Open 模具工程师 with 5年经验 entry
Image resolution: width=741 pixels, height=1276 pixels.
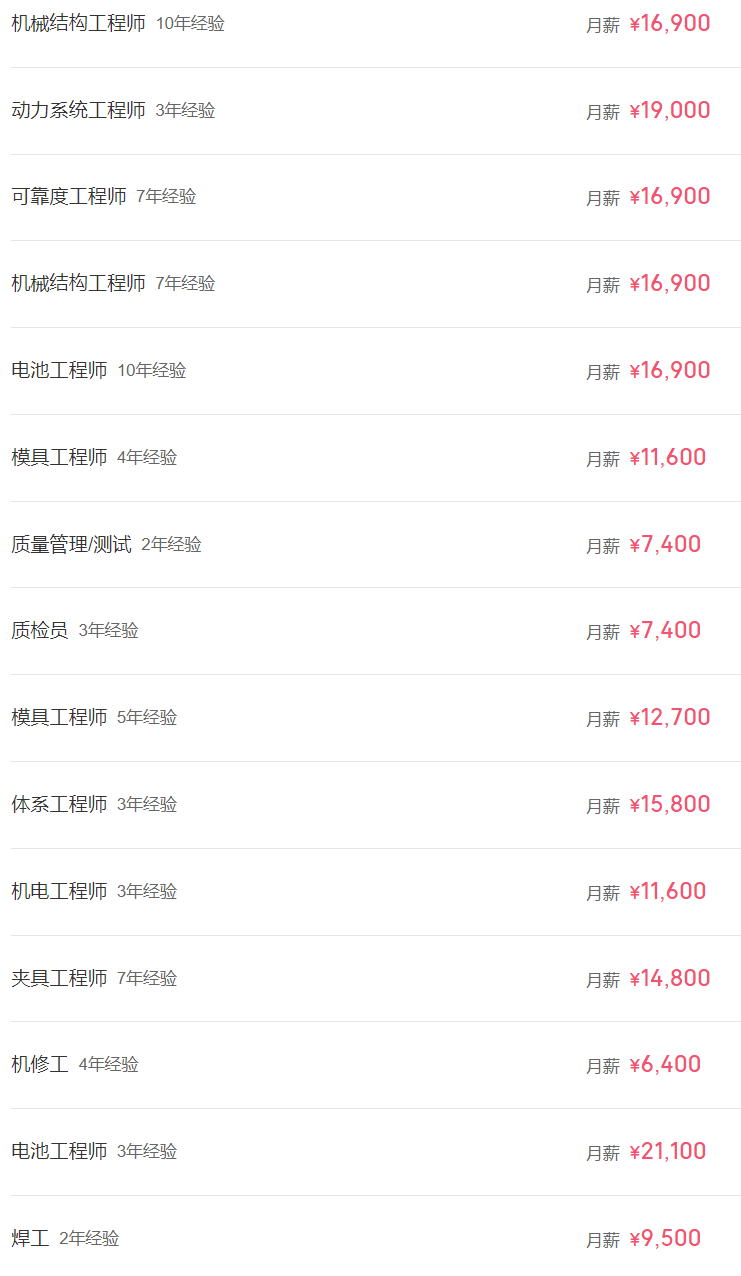[59, 718]
